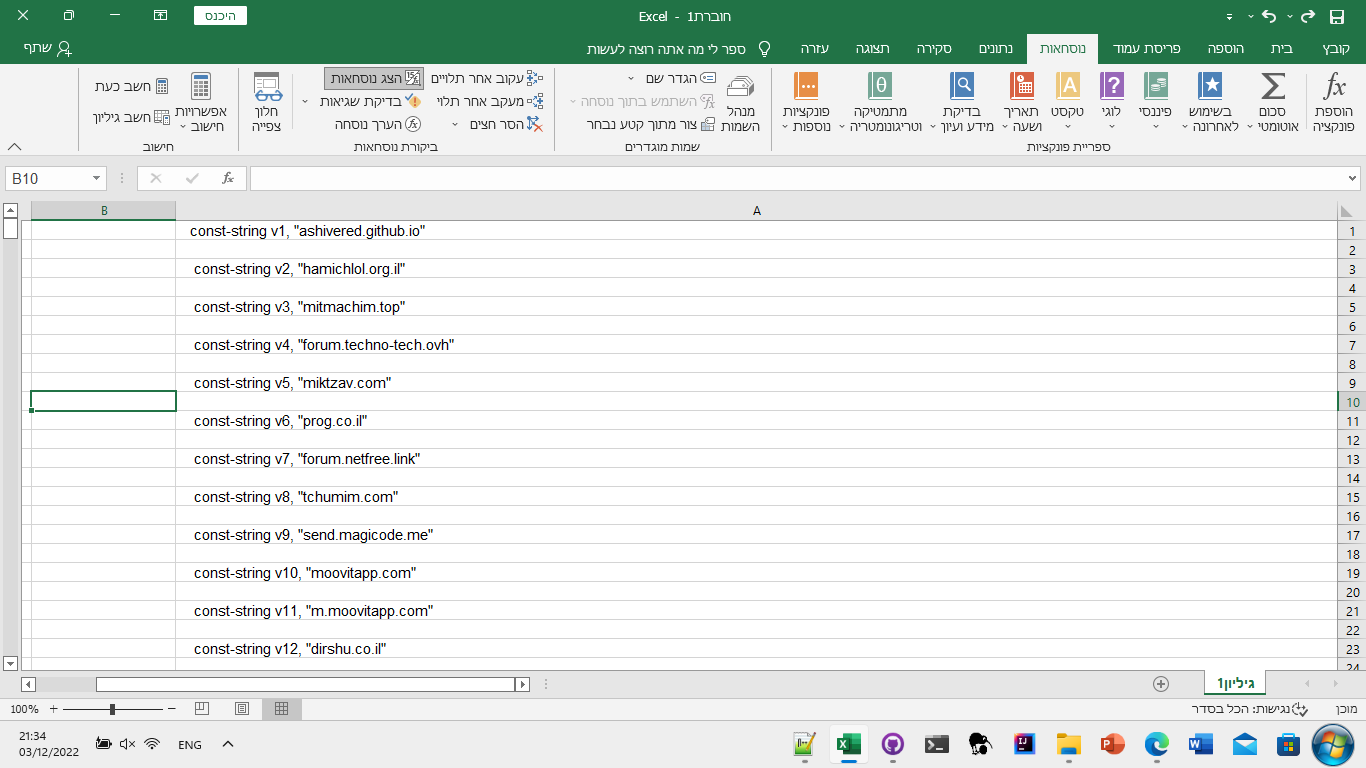Image resolution: width=1366 pixels, height=768 pixels.
Task: Open the Financial (פיננסי) functions library
Action: click(1155, 102)
